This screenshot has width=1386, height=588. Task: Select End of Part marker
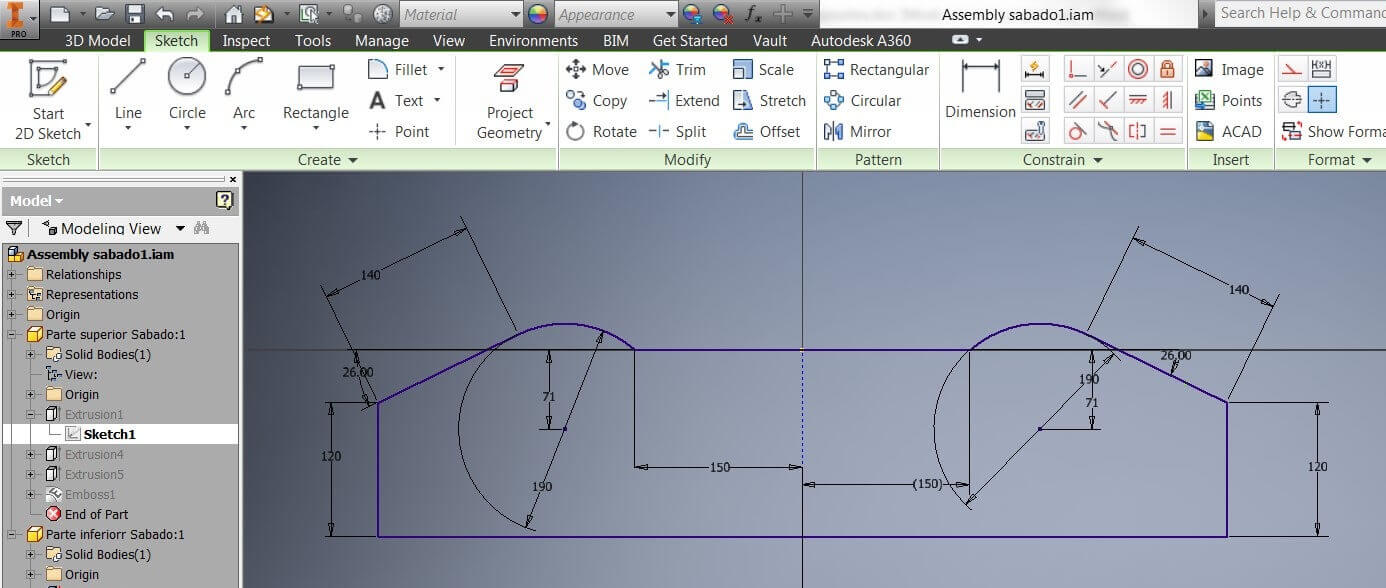click(86, 514)
